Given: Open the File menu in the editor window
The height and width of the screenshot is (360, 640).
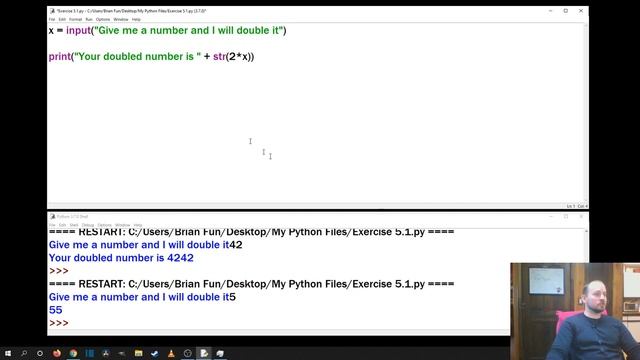Looking at the screenshot, I should click(x=52, y=19).
